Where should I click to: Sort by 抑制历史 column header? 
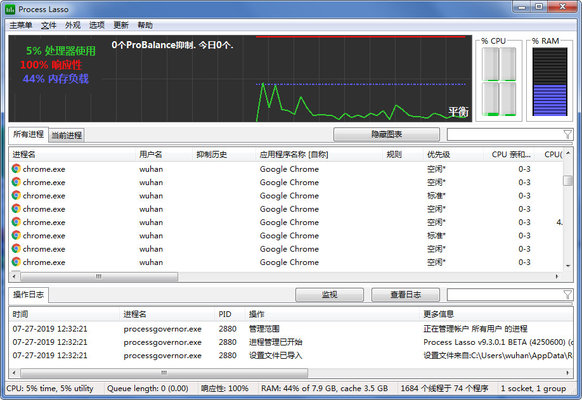point(225,154)
